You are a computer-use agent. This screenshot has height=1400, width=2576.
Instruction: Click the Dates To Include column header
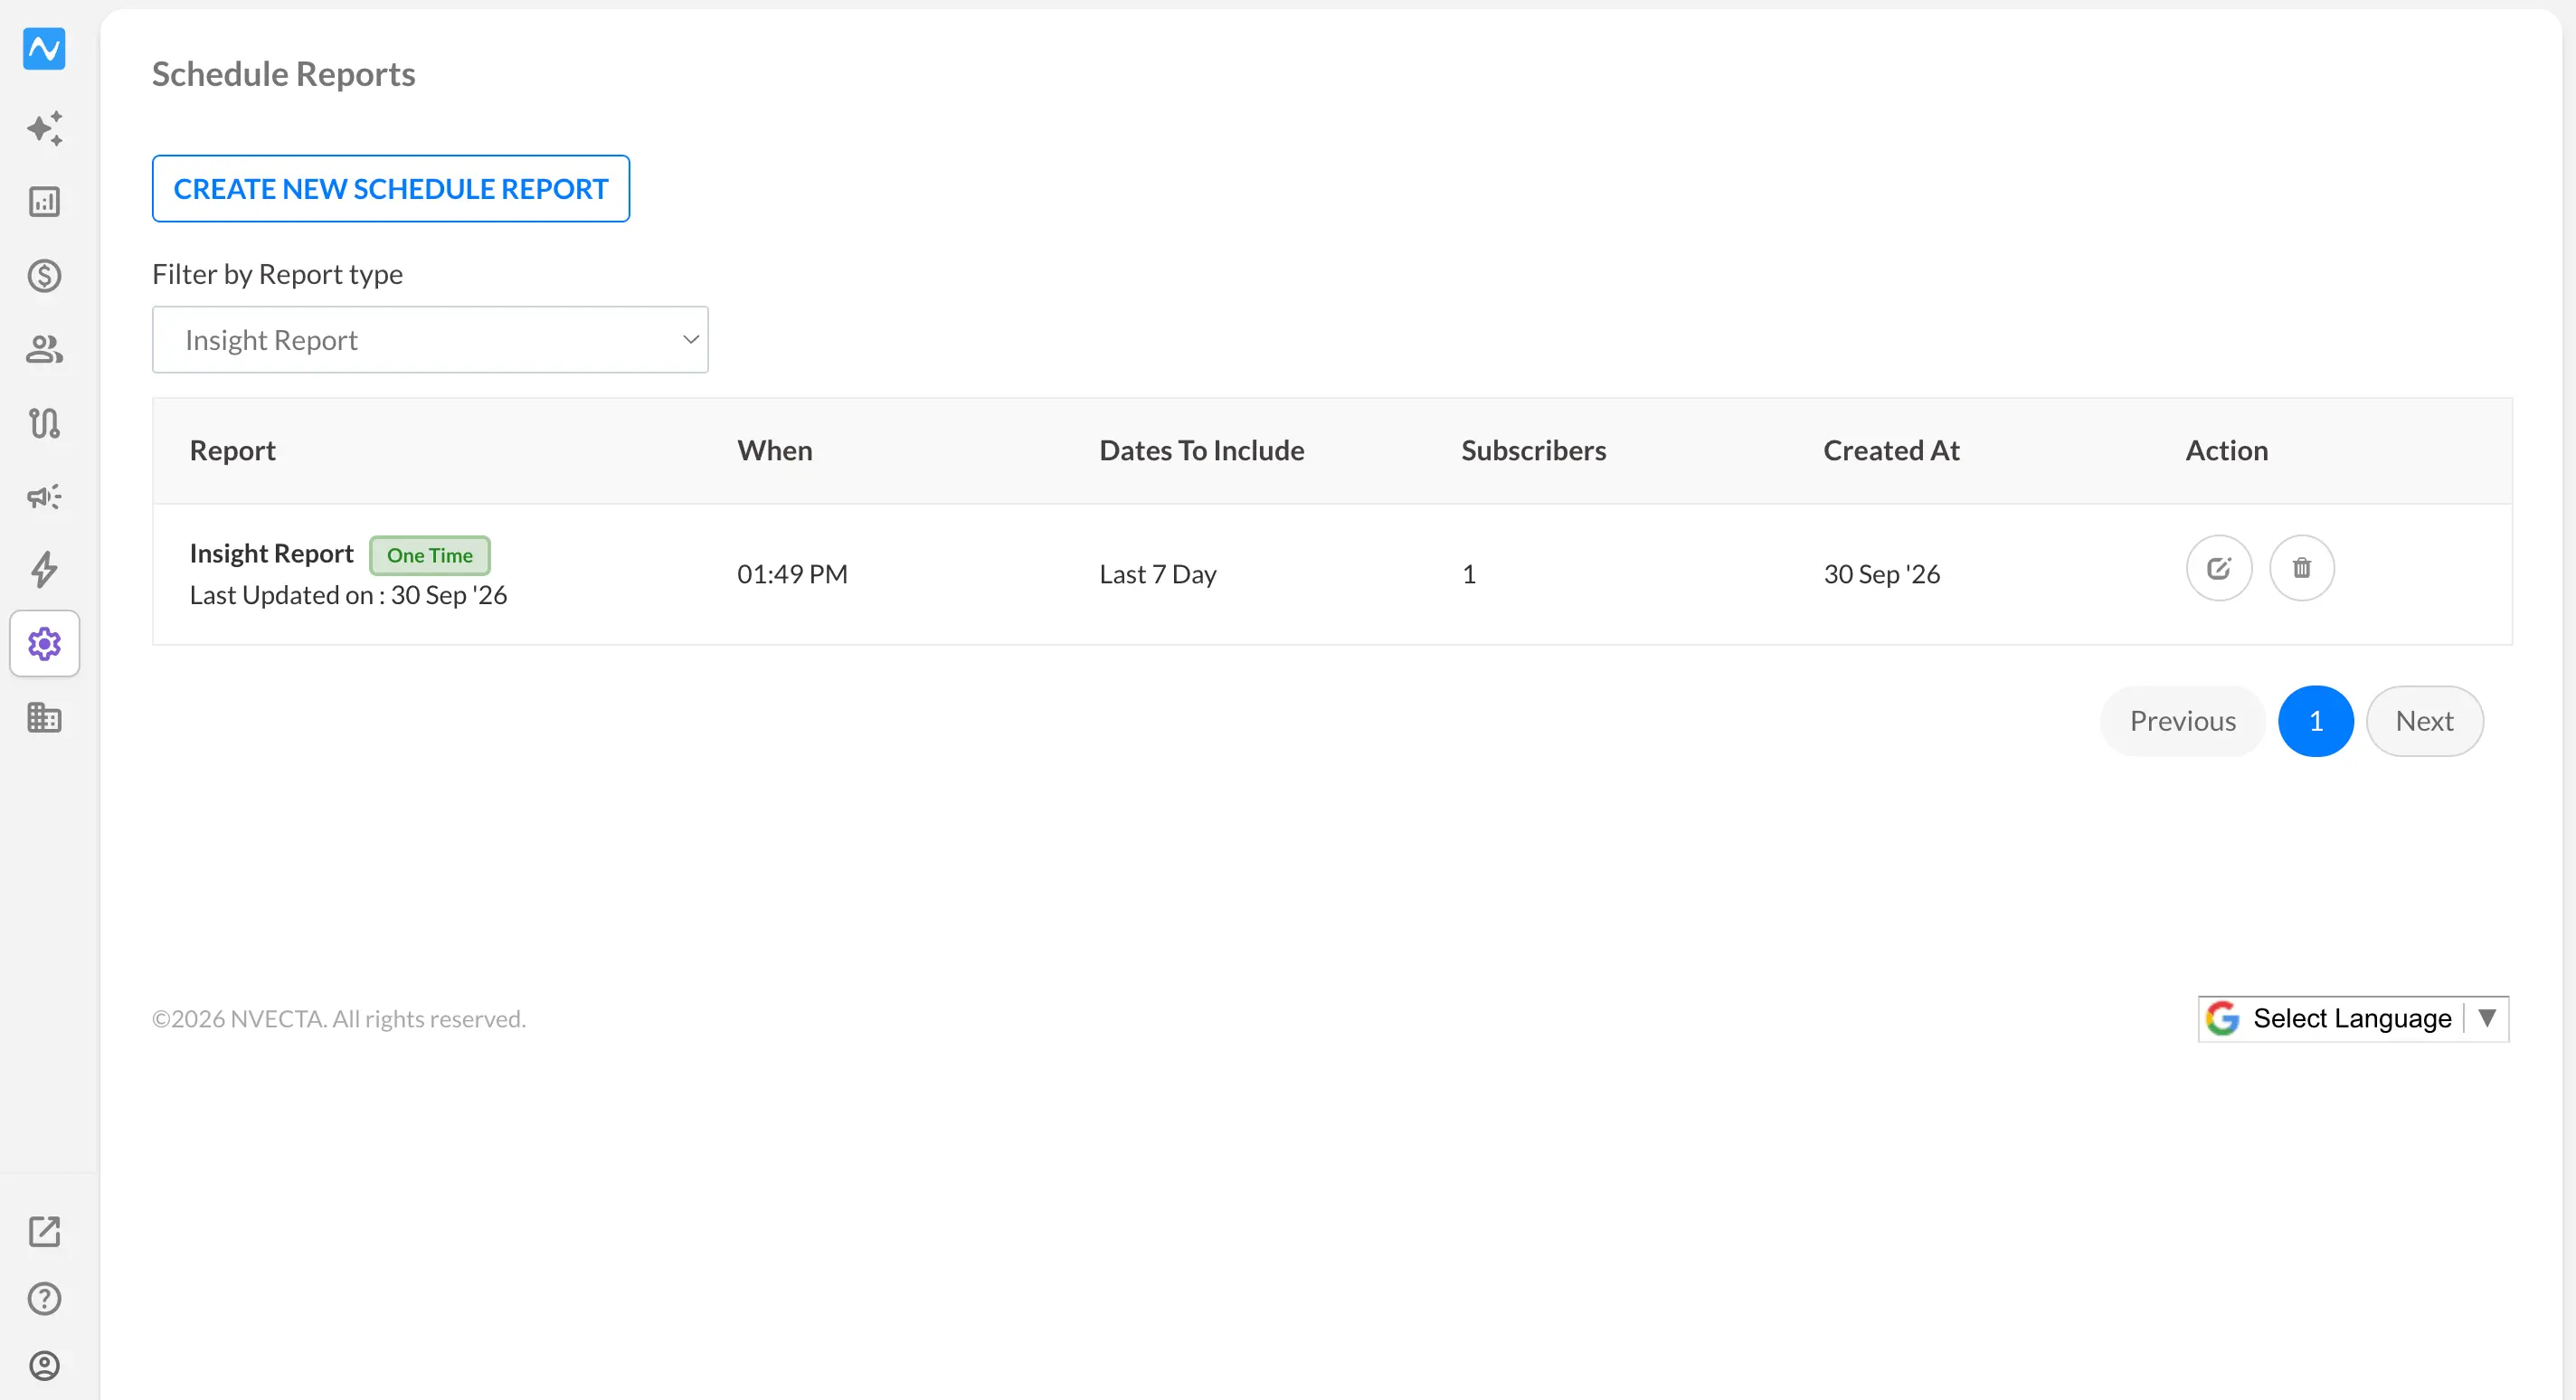pyautogui.click(x=1202, y=451)
